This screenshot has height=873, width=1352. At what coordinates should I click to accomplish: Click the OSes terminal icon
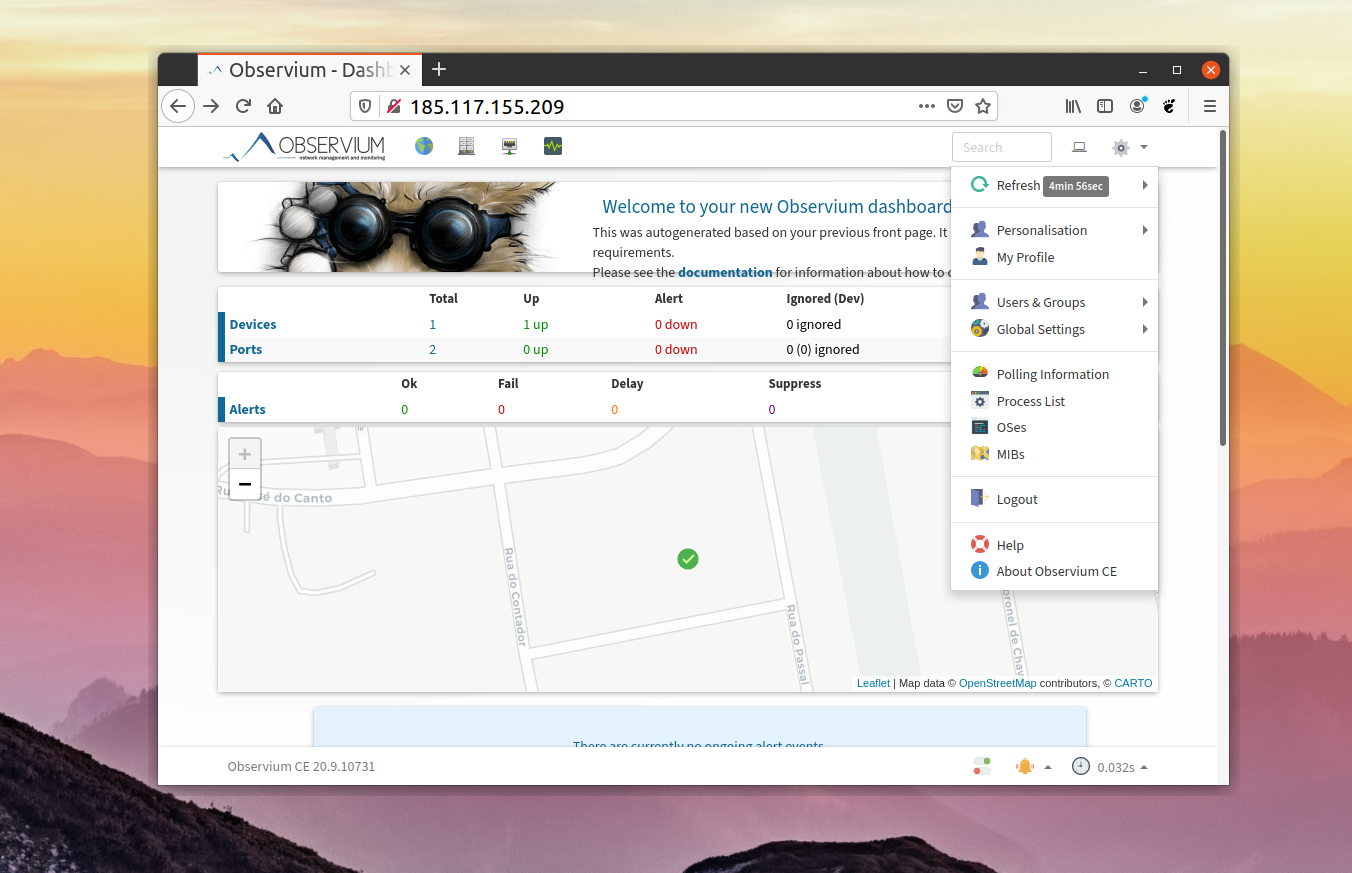pos(980,427)
